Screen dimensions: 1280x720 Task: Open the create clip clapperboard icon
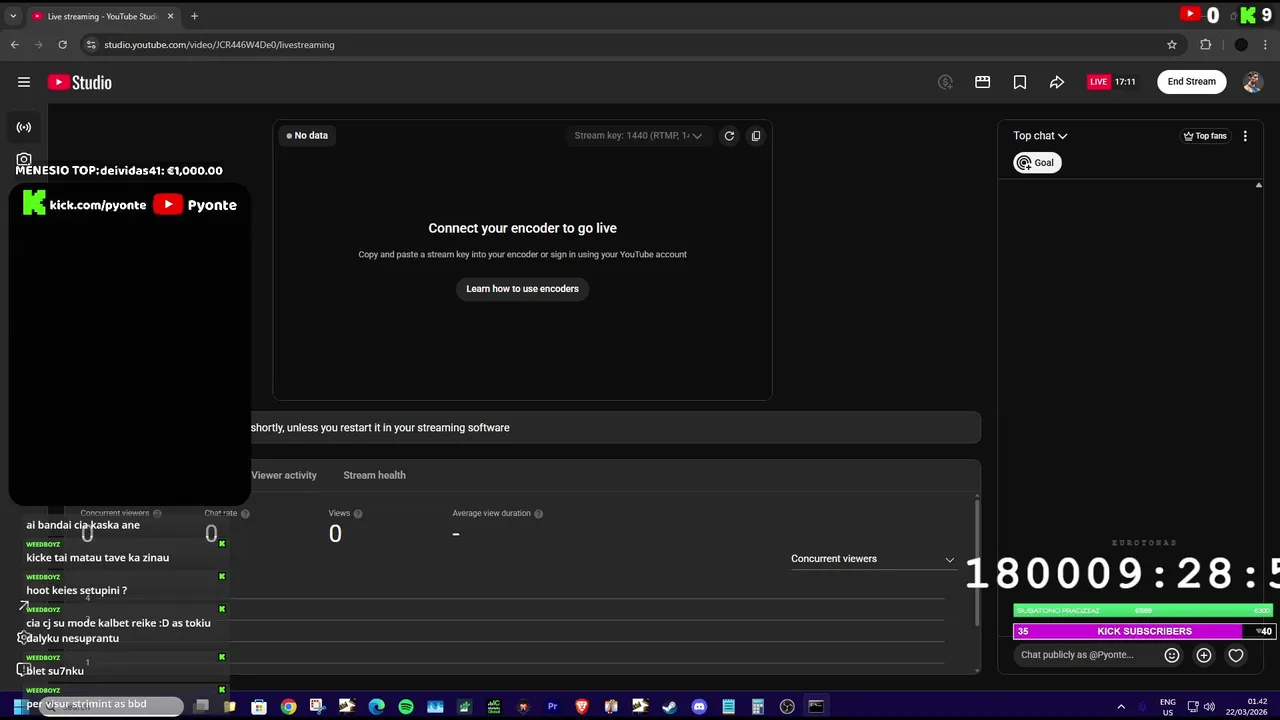click(x=983, y=82)
